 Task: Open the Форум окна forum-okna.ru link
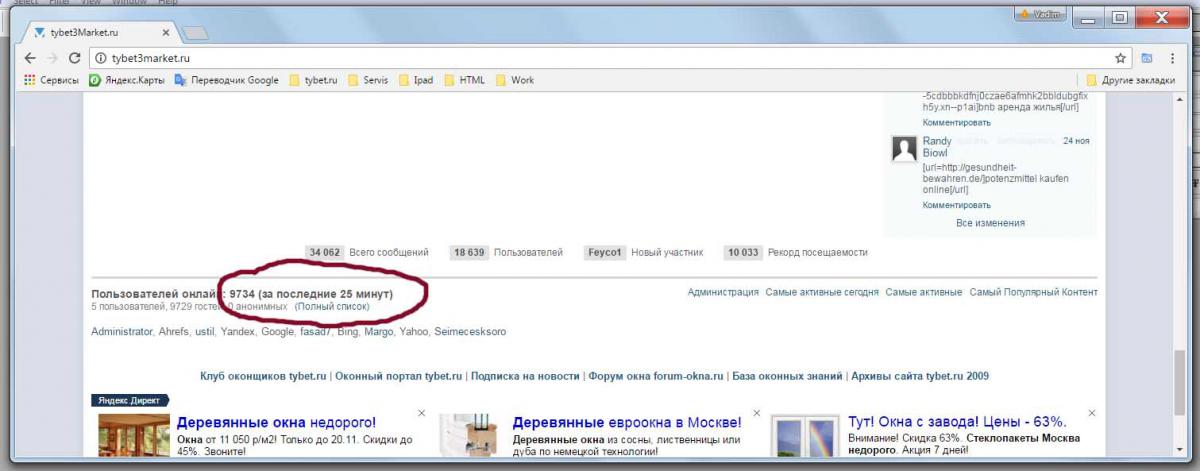656,376
